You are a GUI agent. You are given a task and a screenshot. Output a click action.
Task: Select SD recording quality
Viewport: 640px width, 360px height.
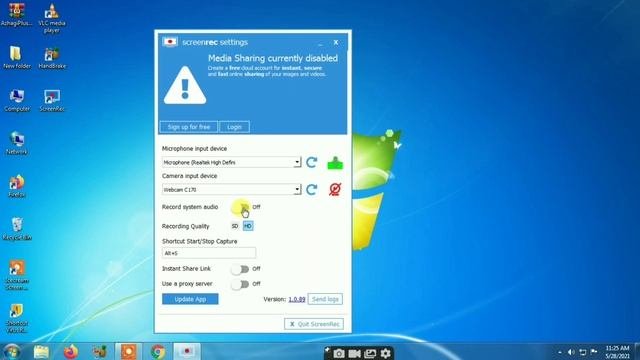pyautogui.click(x=235, y=226)
